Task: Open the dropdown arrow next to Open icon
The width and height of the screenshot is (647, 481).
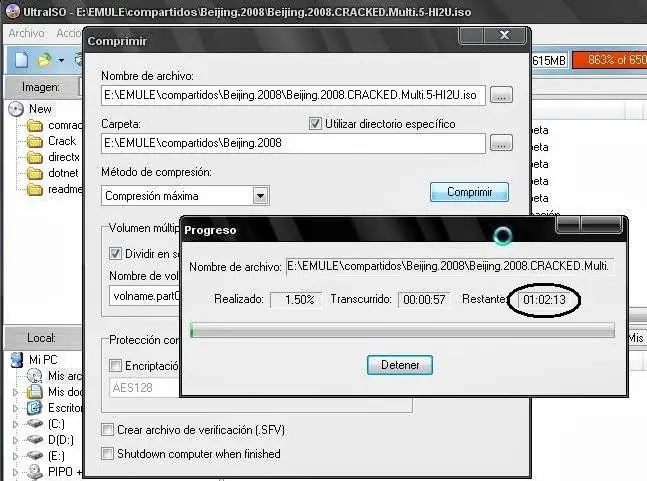Action: point(61,60)
